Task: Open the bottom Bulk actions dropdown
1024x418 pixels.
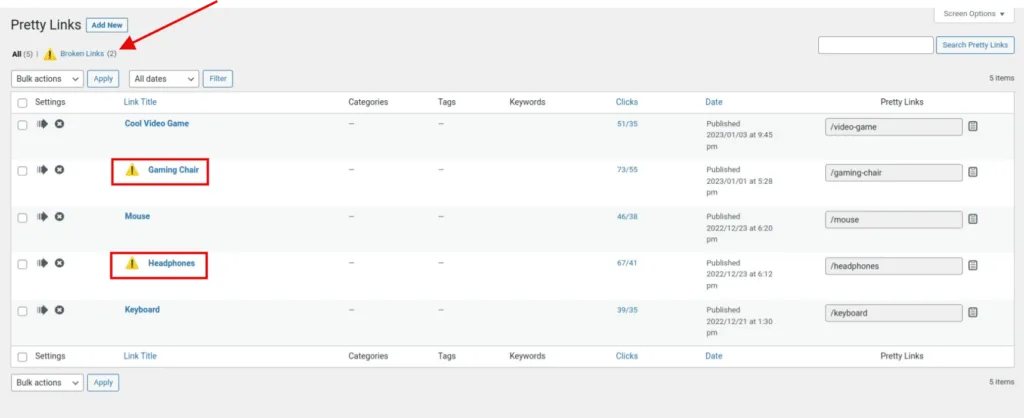Action: pyautogui.click(x=47, y=383)
